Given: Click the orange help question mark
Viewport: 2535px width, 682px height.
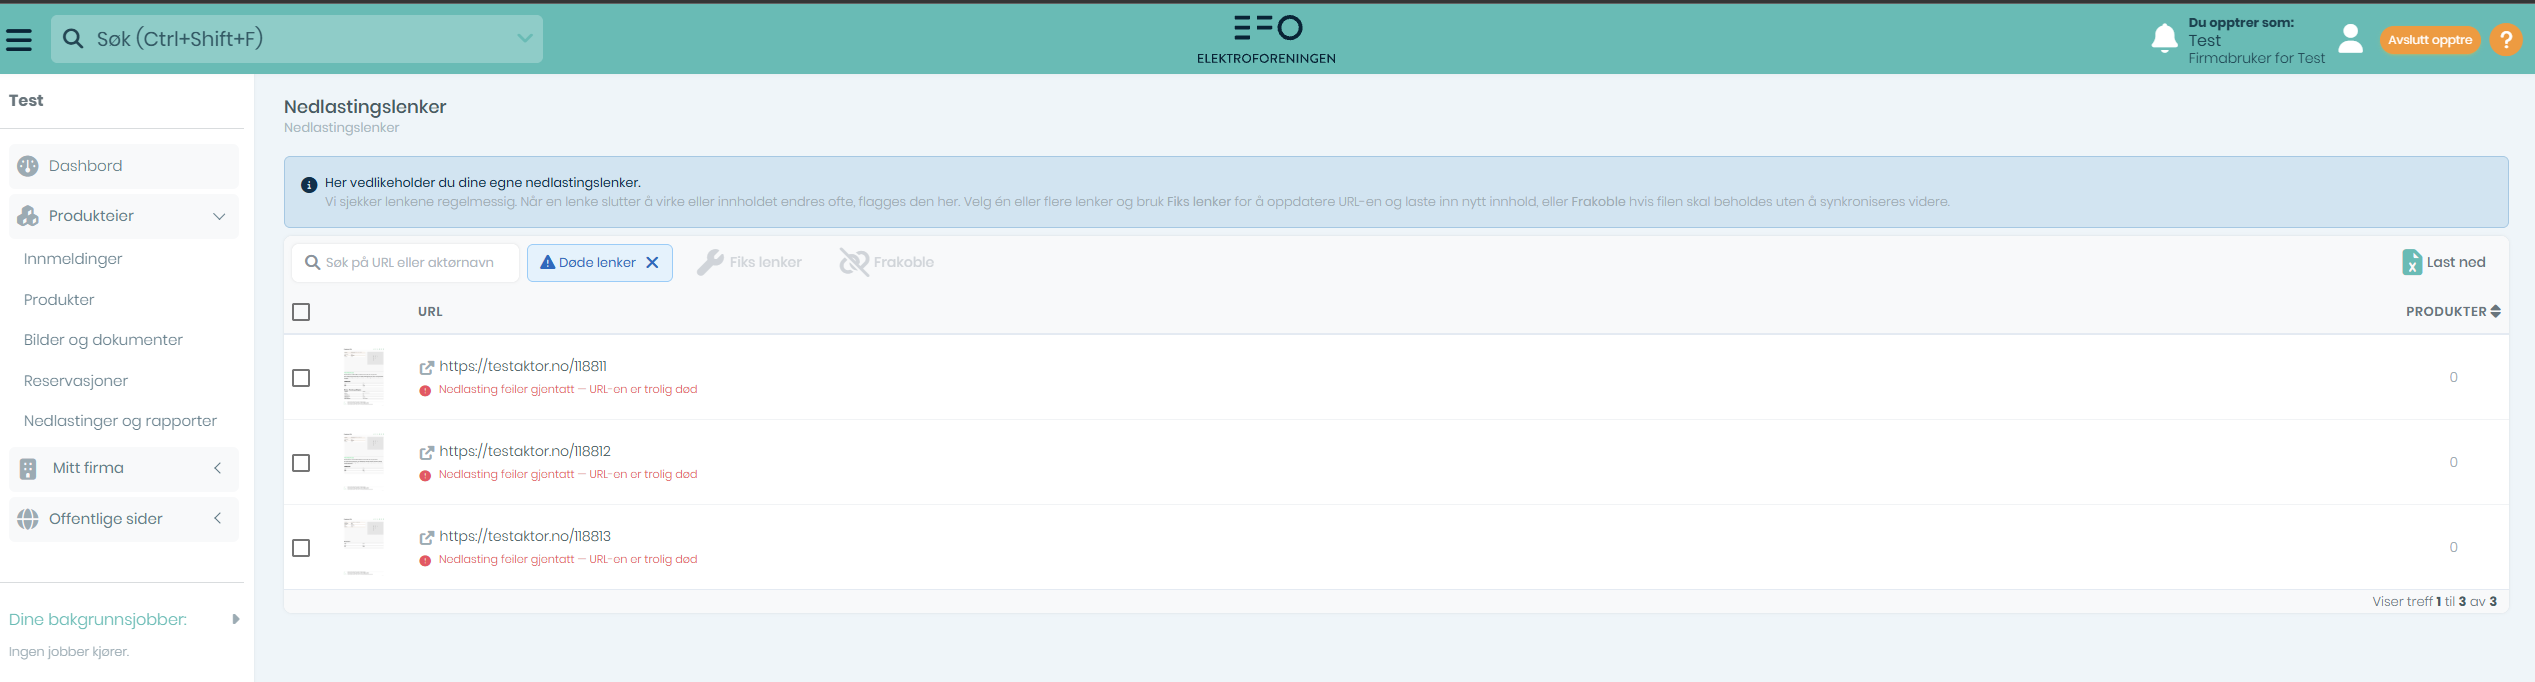Looking at the screenshot, I should click(x=2506, y=40).
